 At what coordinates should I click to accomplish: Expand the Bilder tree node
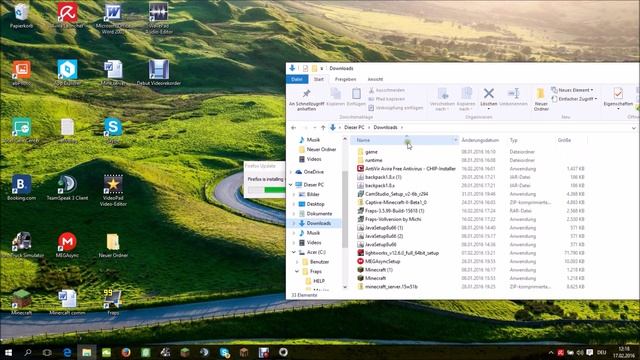pos(293,195)
